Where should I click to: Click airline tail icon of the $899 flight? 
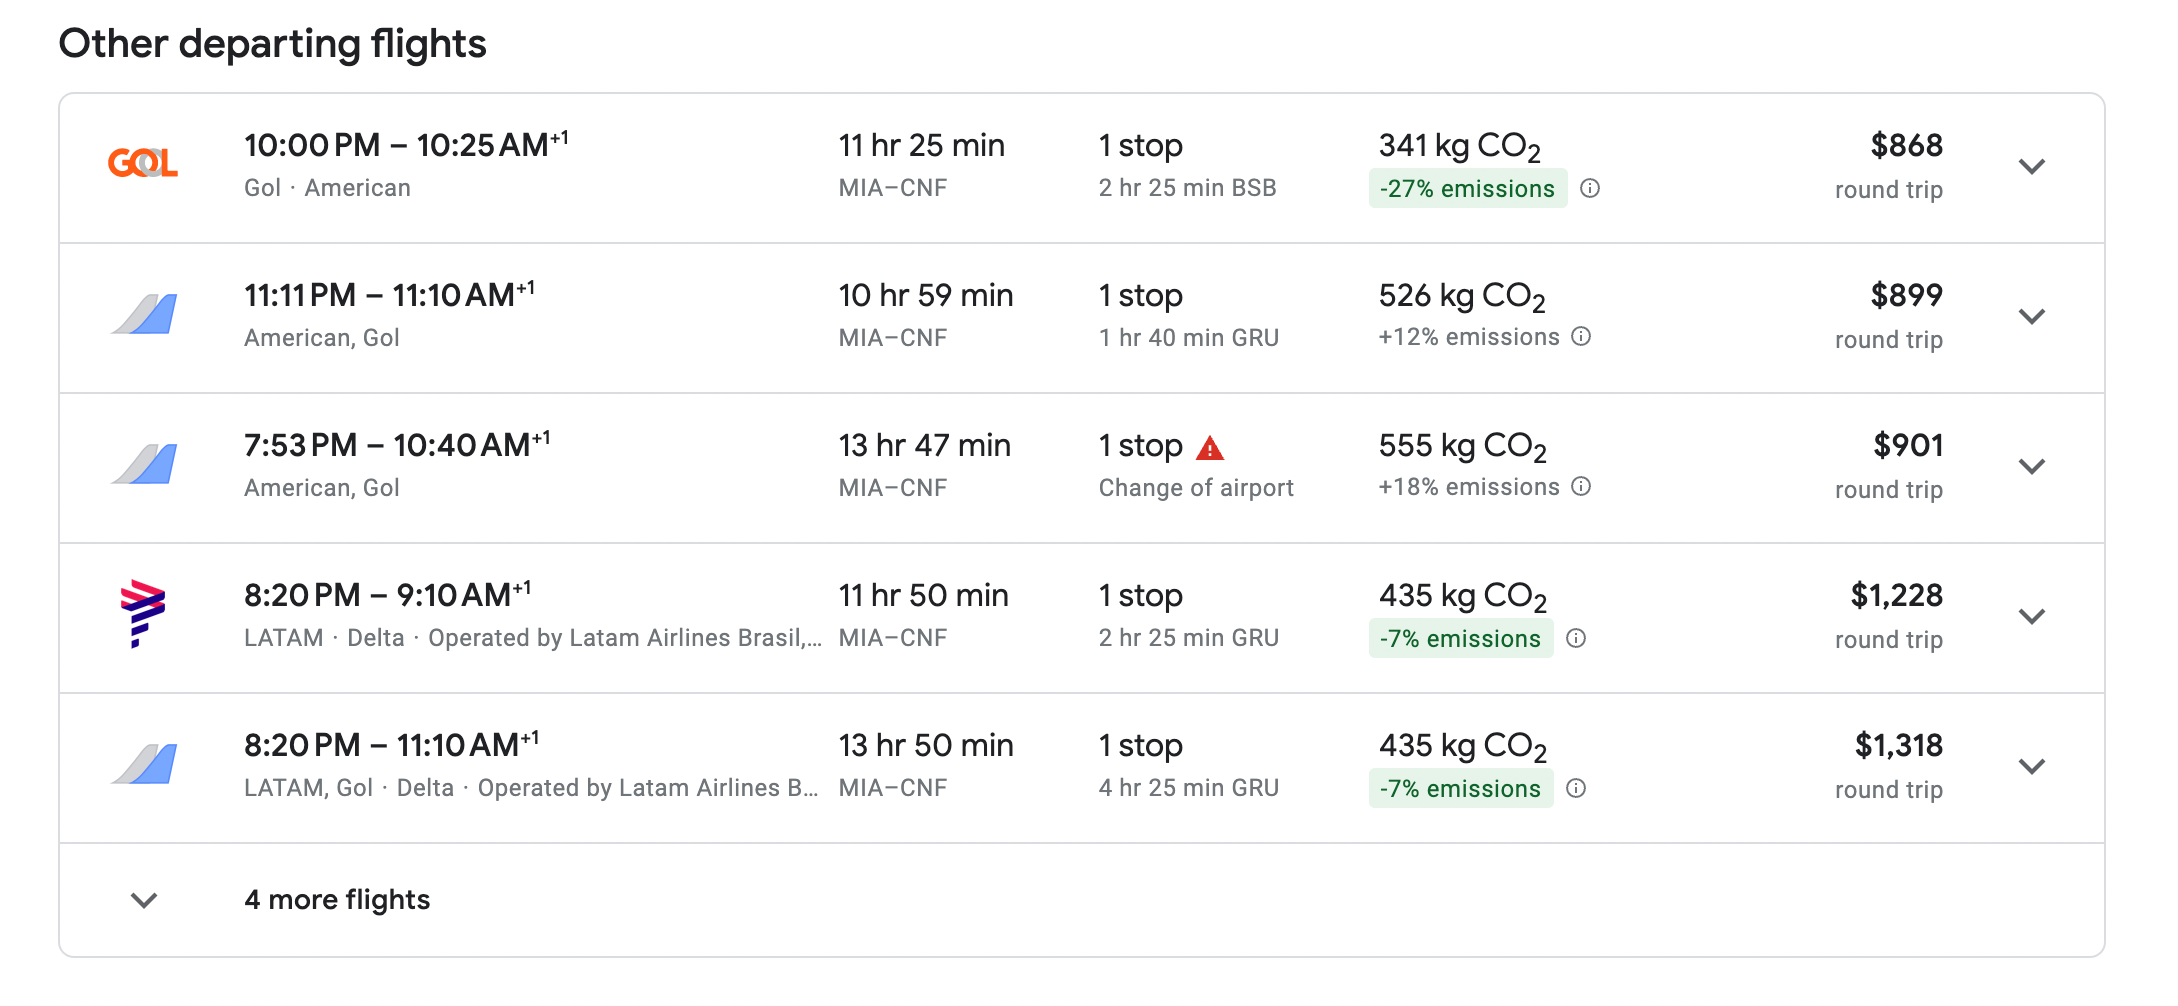pyautogui.click(x=143, y=314)
